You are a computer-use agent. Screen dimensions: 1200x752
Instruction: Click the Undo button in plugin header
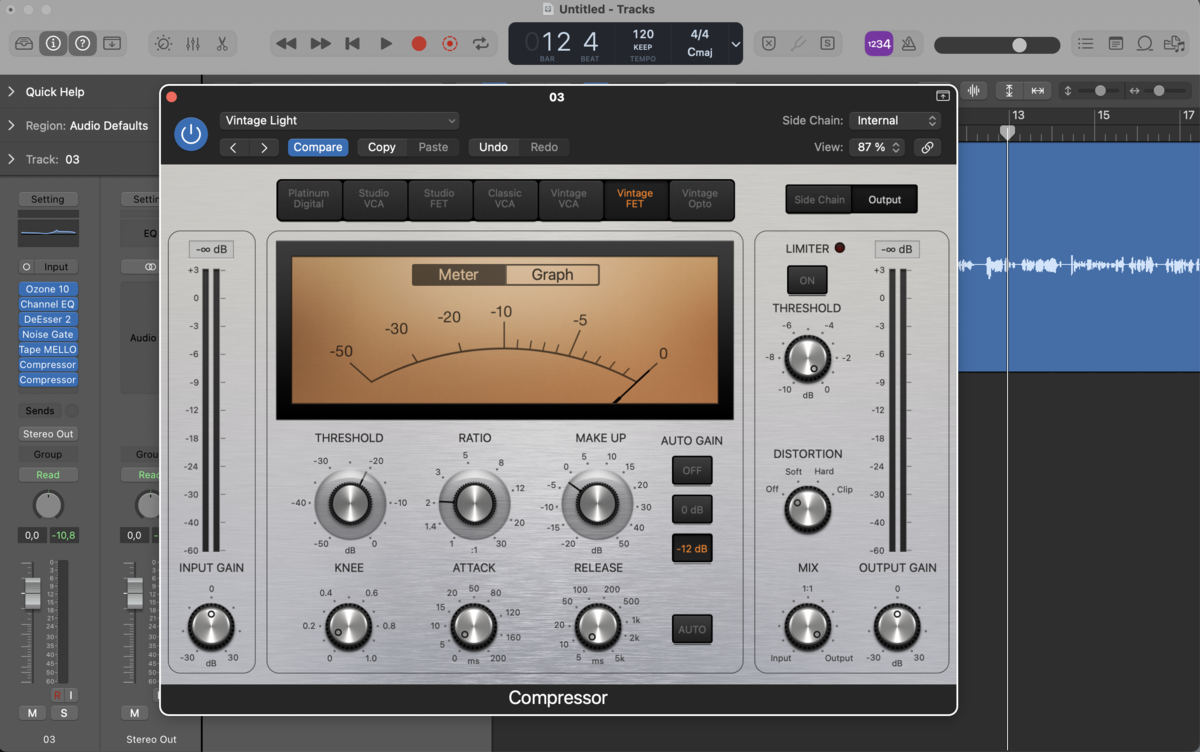[x=493, y=147]
